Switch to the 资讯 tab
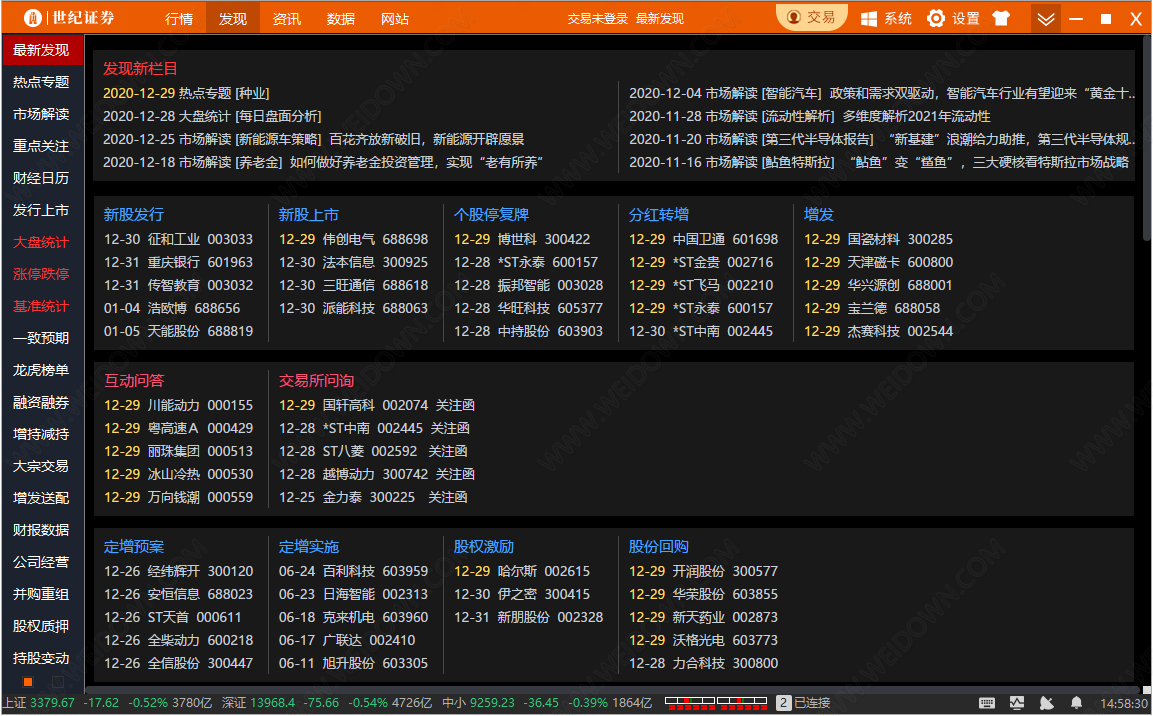This screenshot has height=716, width=1153. pos(287,18)
